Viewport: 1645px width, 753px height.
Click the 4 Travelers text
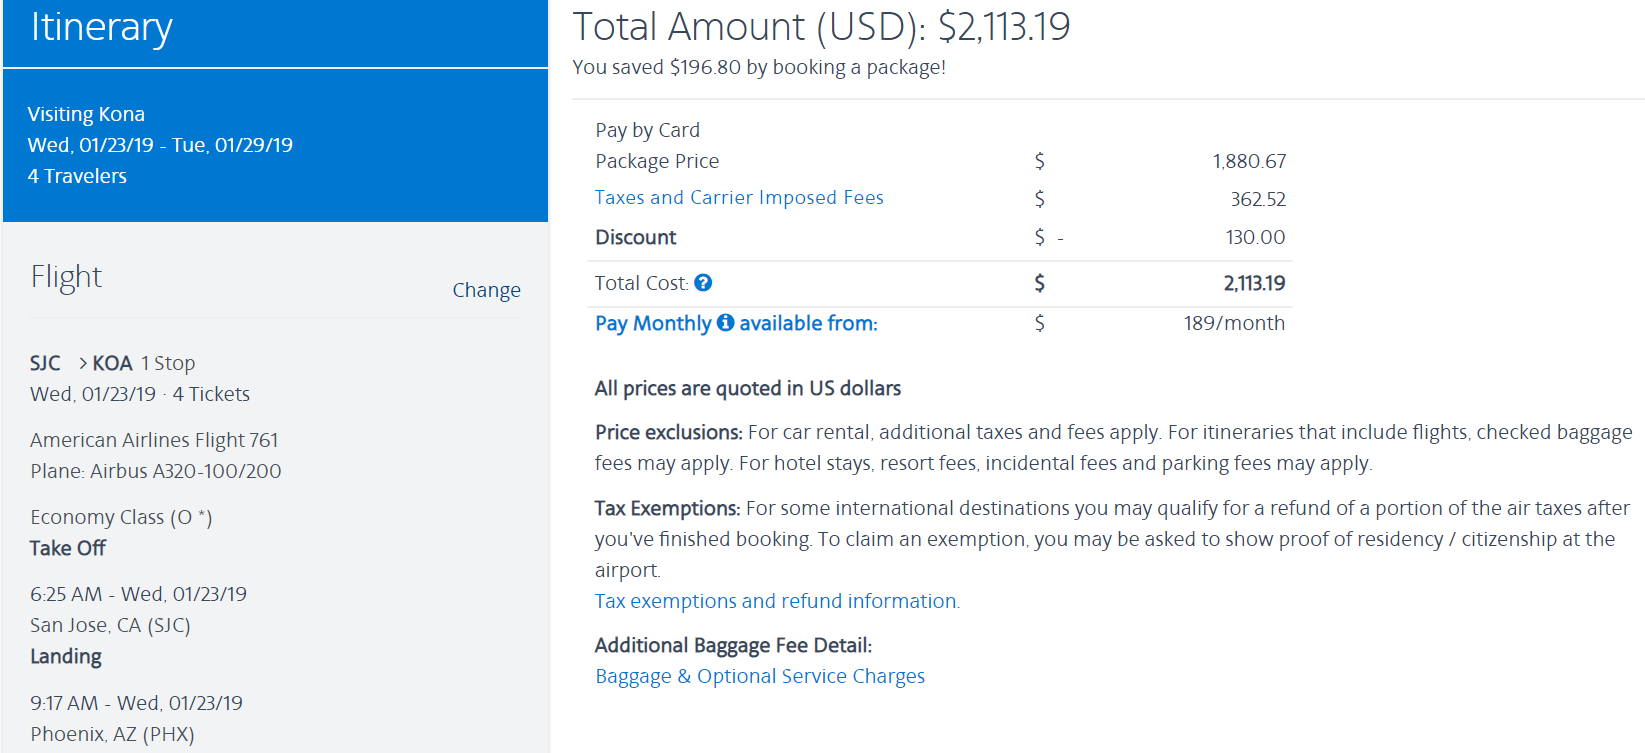pos(77,176)
